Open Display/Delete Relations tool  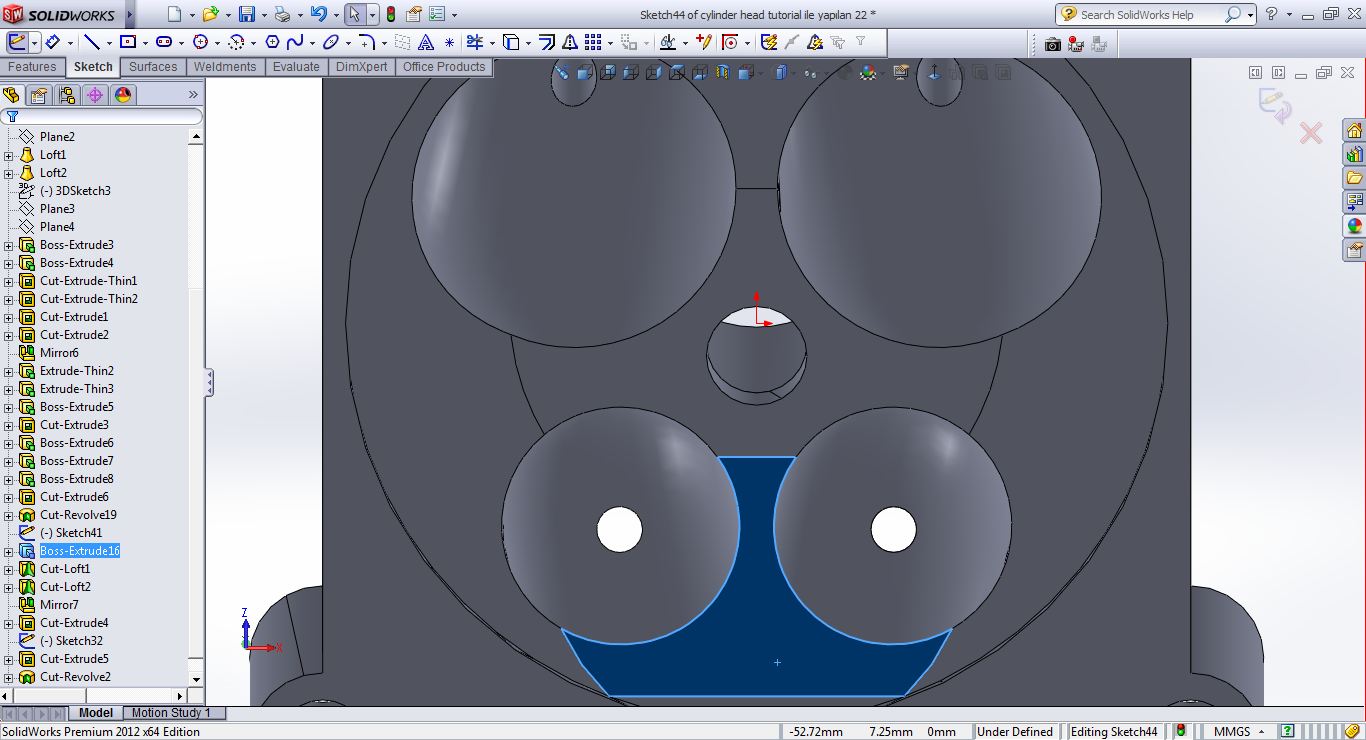click(x=668, y=42)
